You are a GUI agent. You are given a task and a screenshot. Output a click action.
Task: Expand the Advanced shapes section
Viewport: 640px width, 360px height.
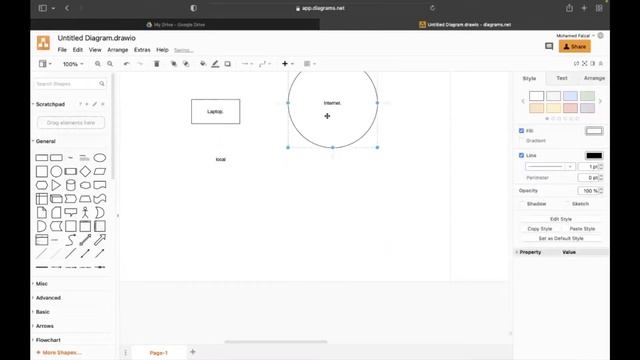48,298
